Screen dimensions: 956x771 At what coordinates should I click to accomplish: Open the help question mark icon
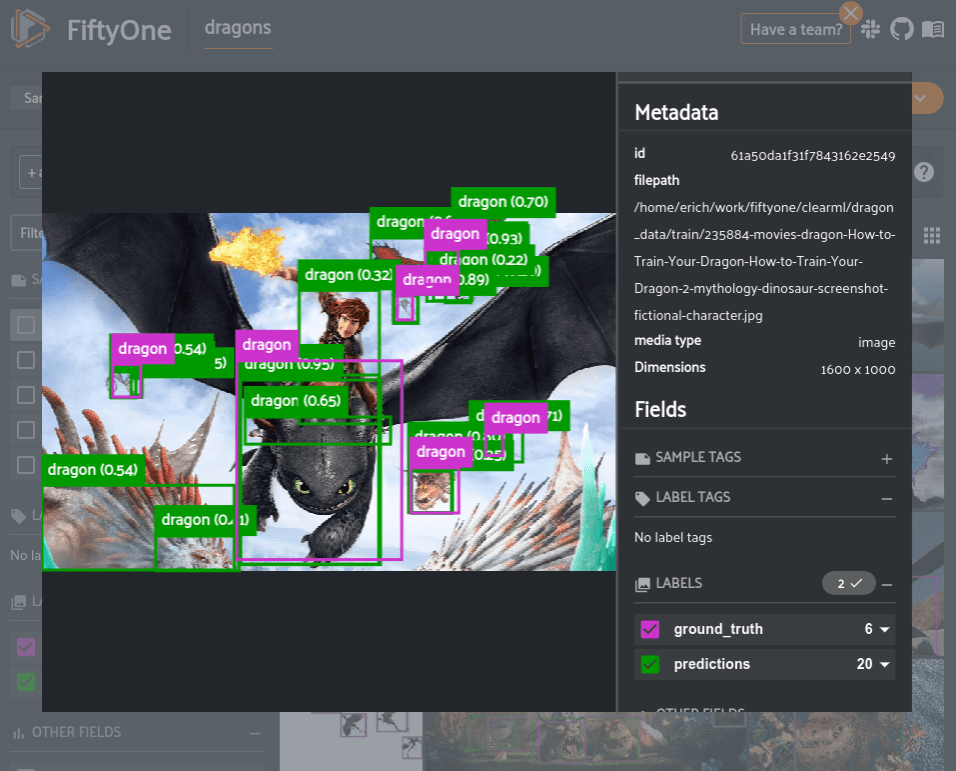coord(924,172)
